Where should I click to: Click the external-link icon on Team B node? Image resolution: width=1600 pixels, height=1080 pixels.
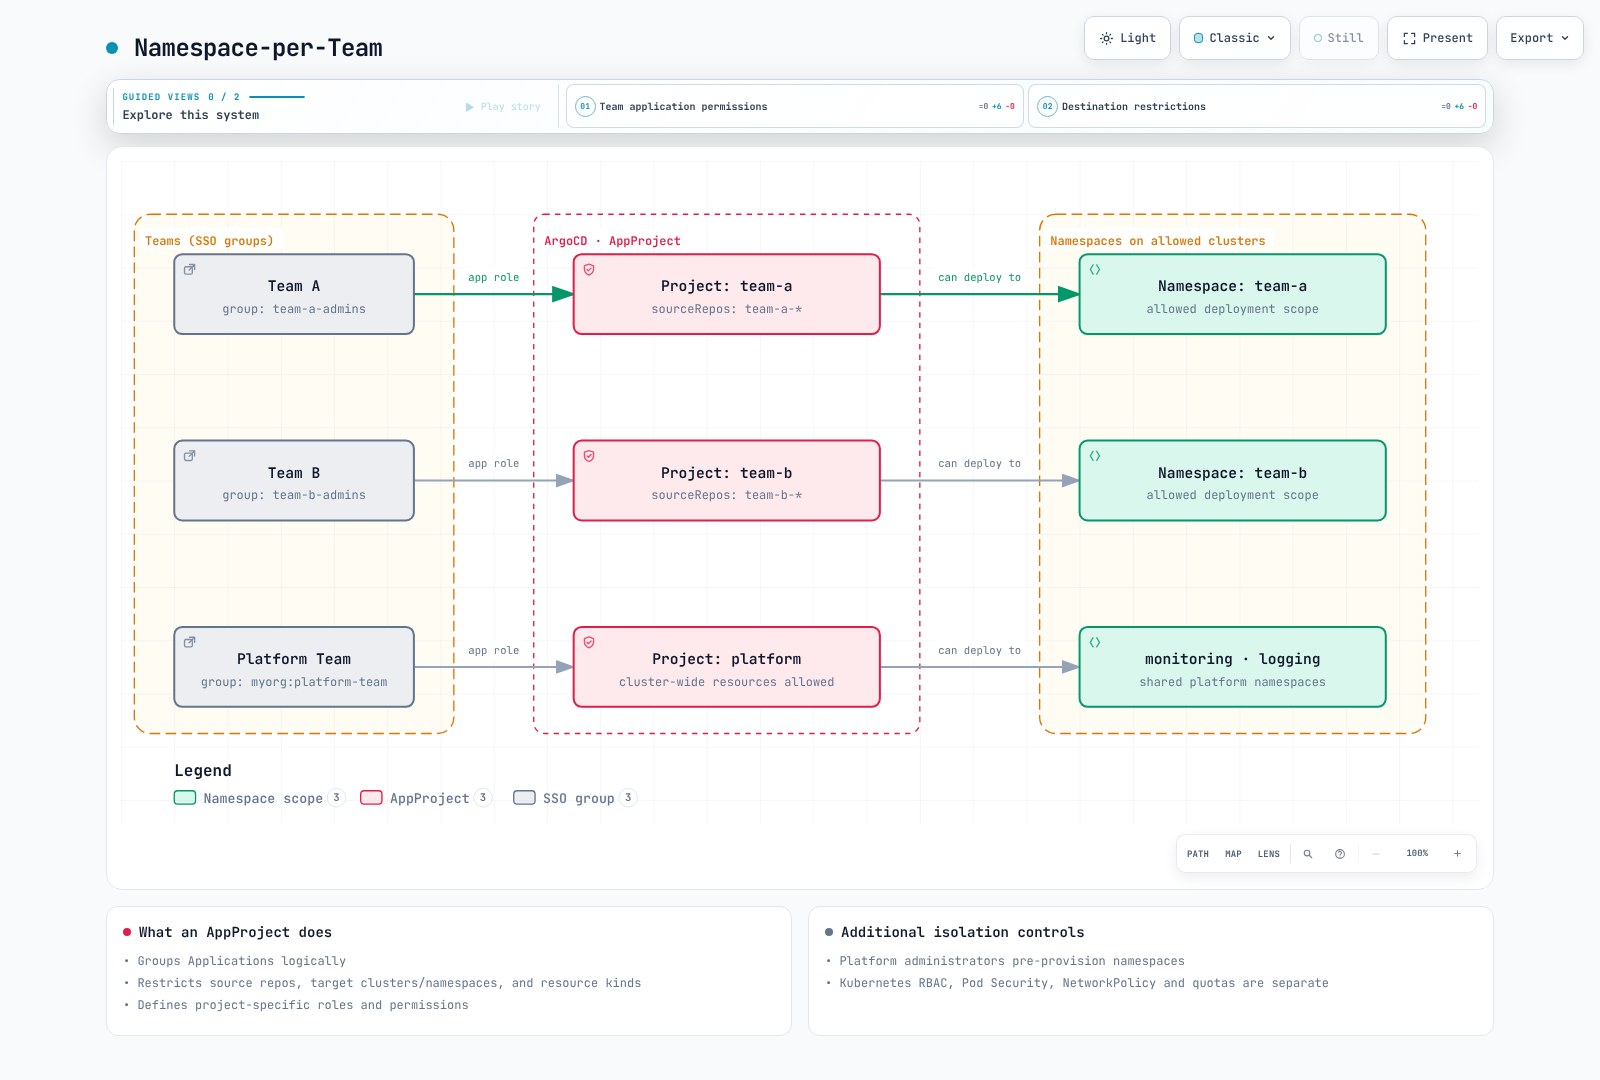point(190,456)
